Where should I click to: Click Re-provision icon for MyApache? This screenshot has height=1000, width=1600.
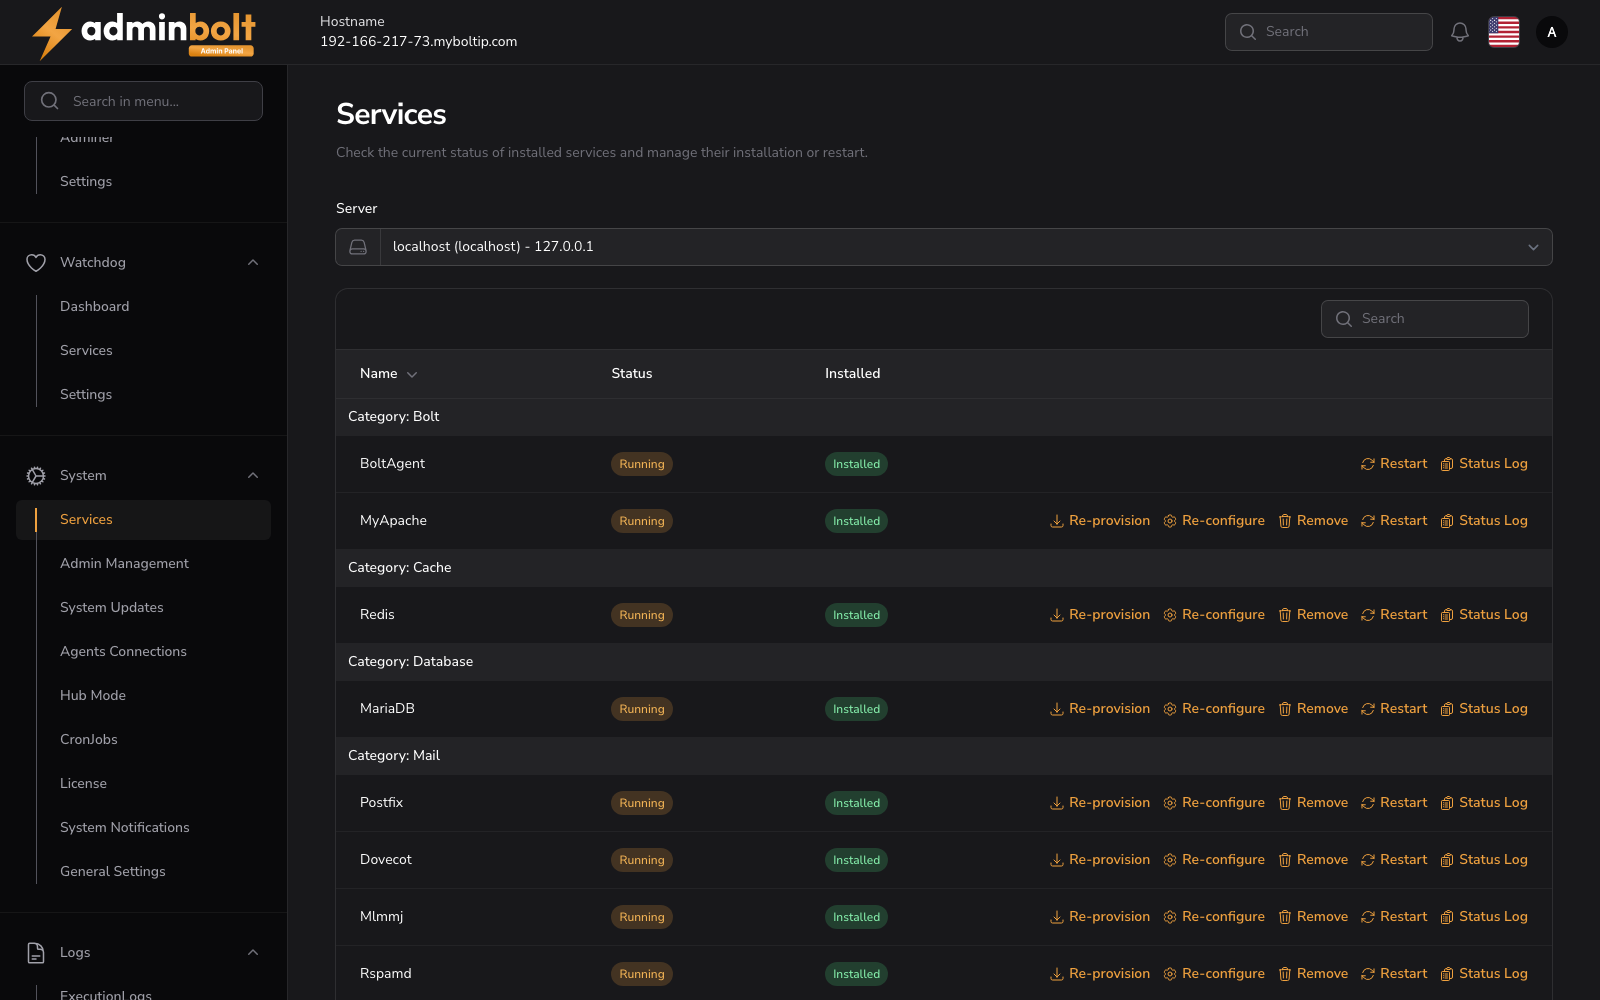tap(1057, 521)
